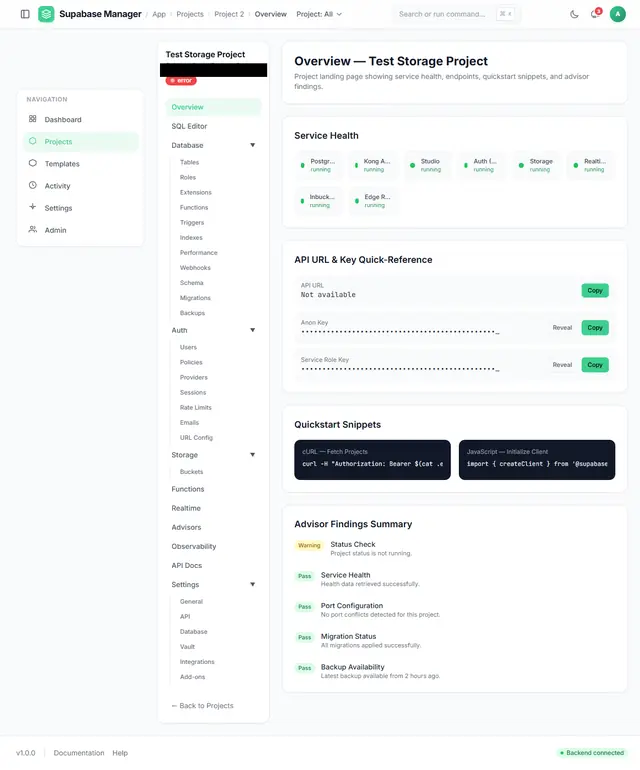Open the Realtime menu item
This screenshot has width=640, height=770.
[x=213, y=508]
